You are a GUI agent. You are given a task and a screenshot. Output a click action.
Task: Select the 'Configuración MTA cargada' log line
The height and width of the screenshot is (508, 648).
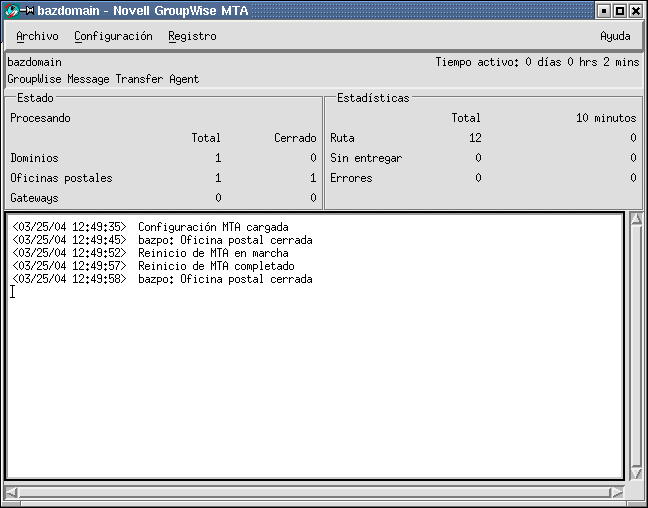pyautogui.click(x=213, y=227)
